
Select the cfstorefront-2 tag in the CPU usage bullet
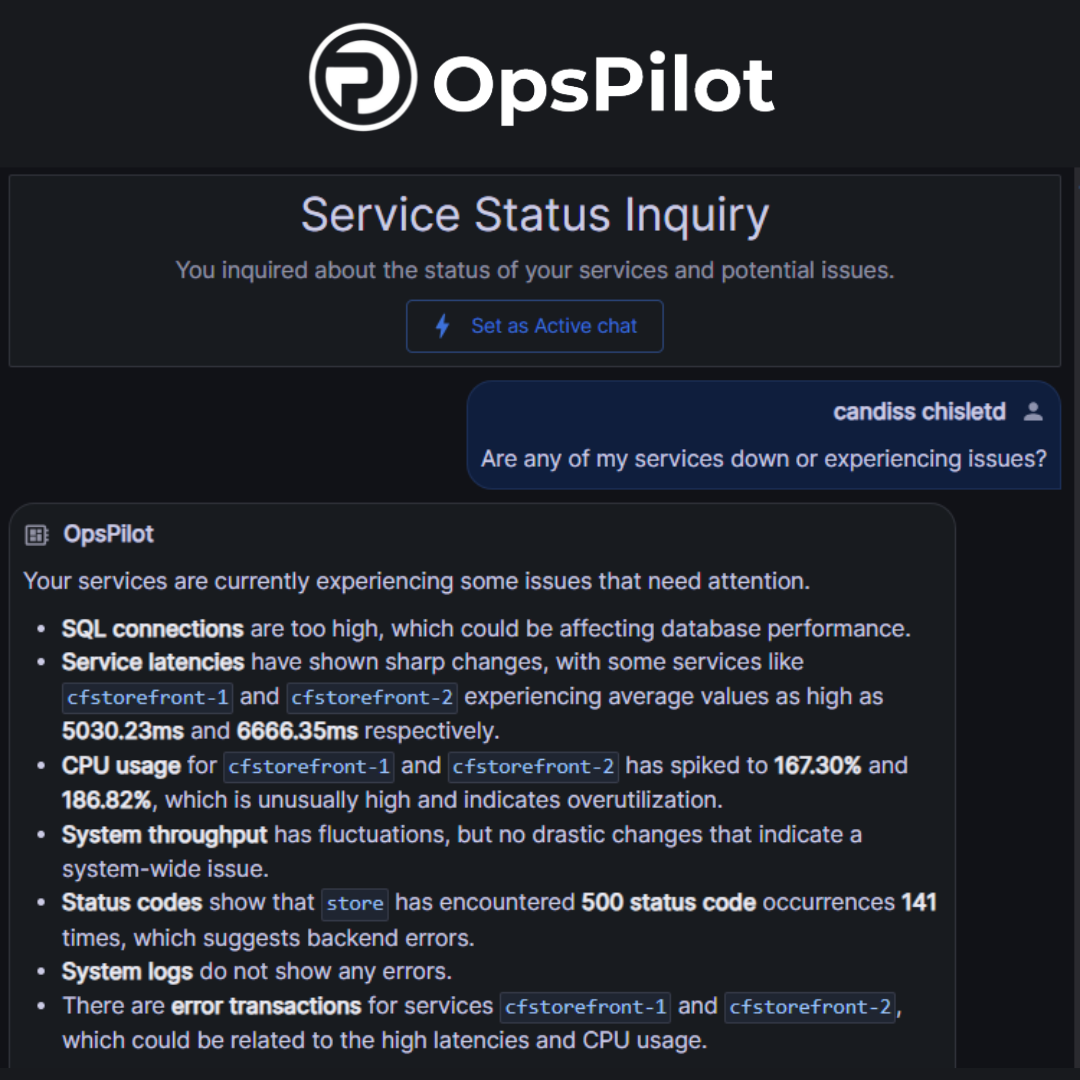pyautogui.click(x=532, y=766)
